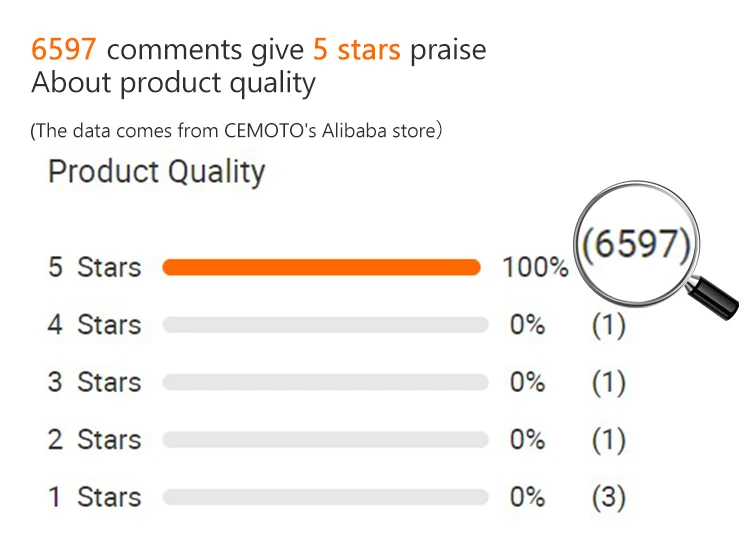Select the 5 Stars label
Image resolution: width=750 pixels, height=558 pixels.
[x=95, y=268]
